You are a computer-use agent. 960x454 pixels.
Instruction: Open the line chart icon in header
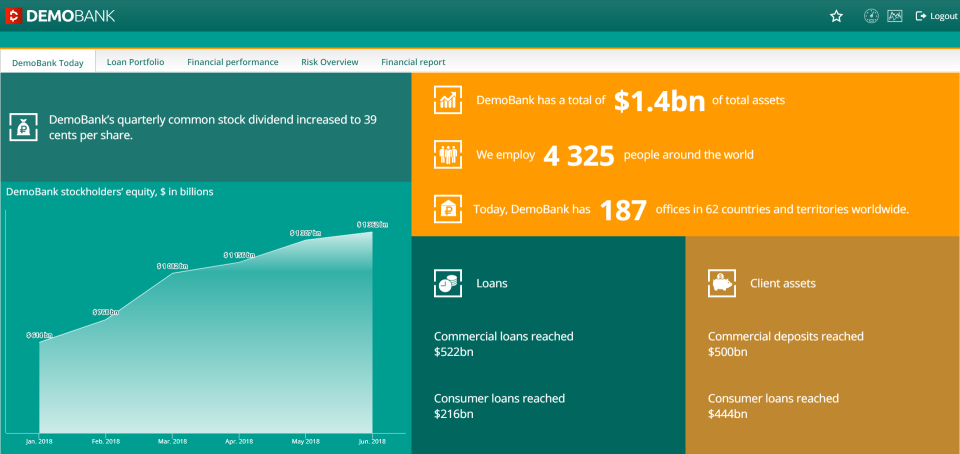coord(895,16)
